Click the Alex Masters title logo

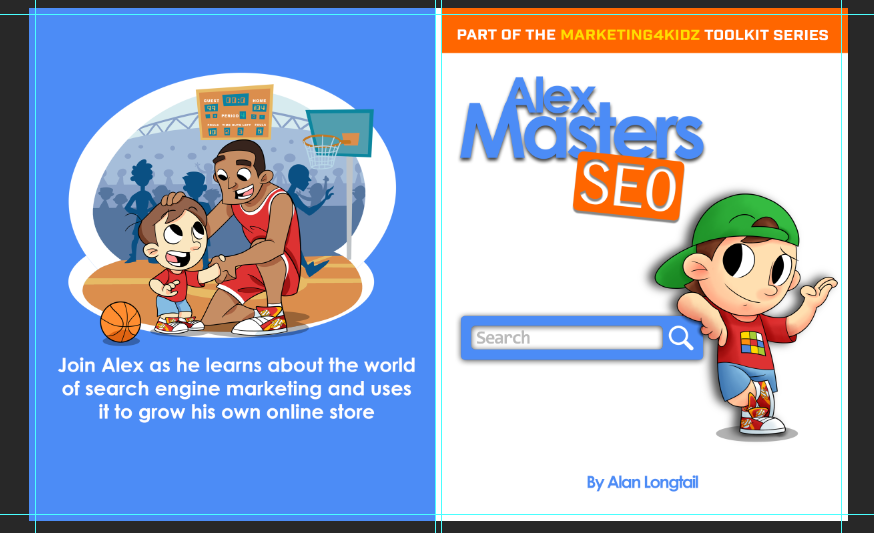click(581, 119)
